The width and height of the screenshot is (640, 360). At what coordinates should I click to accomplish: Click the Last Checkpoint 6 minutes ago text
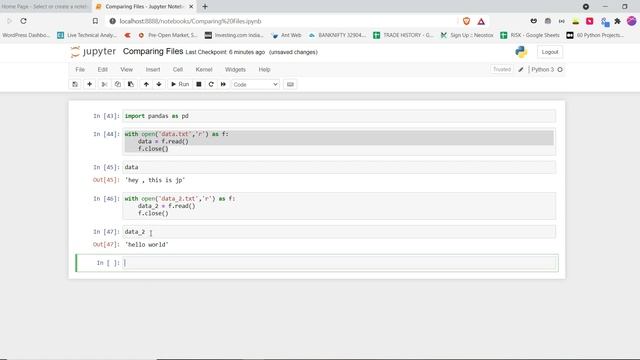tap(225, 52)
